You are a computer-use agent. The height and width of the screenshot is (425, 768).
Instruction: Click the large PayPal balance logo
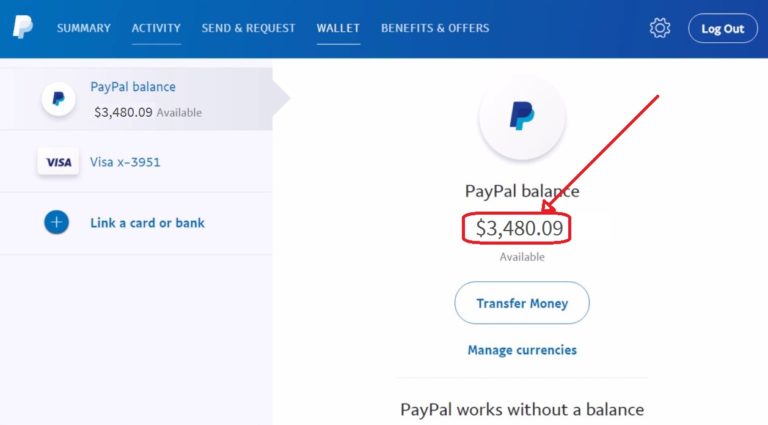coord(522,117)
